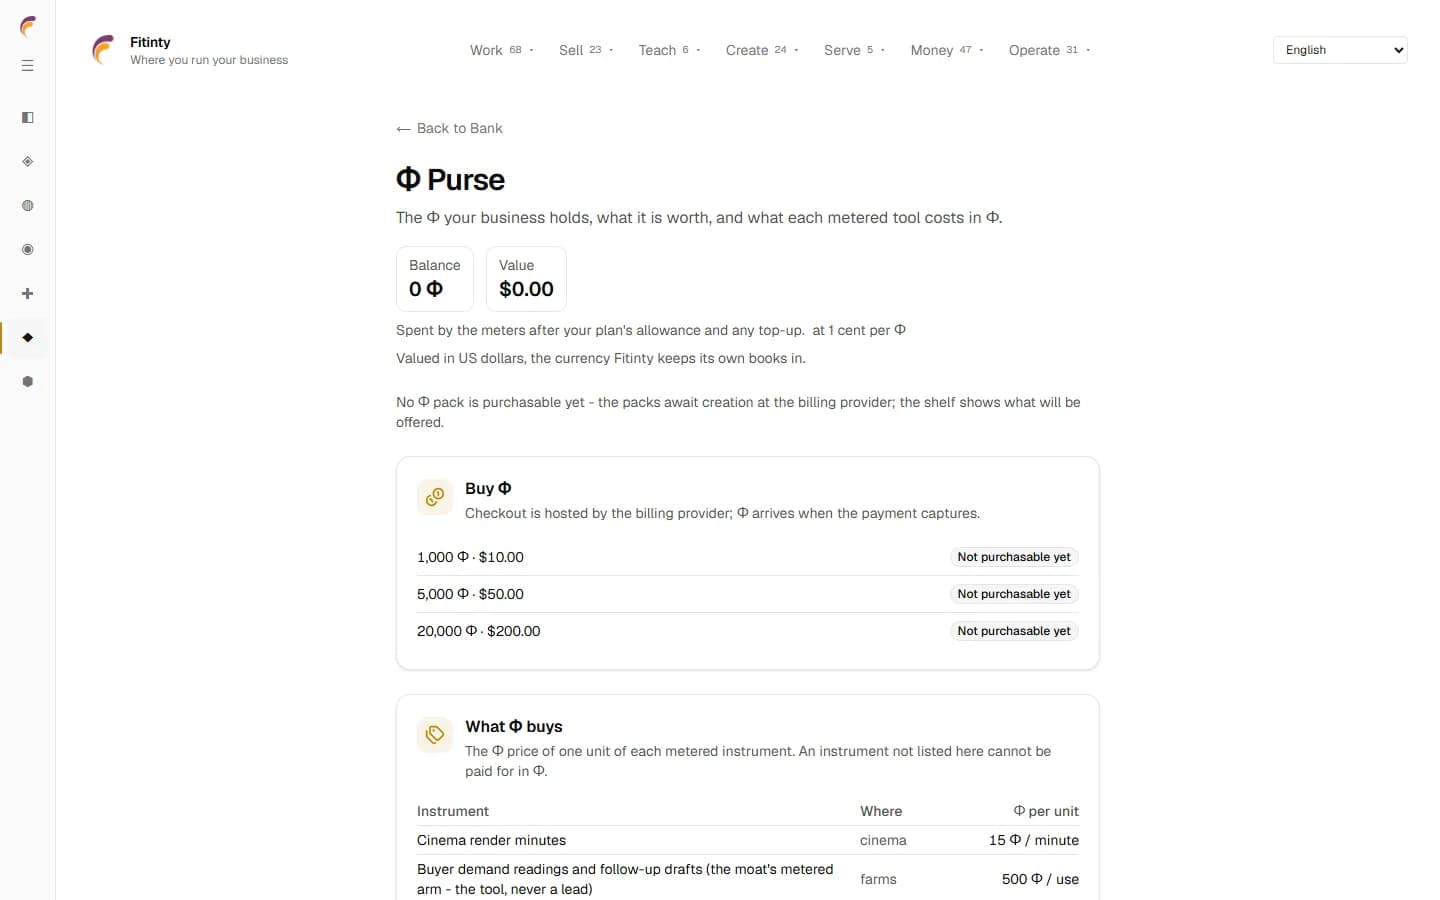1440x900 pixels.
Task: Open the hamburger menu in sidebar
Action: click(28, 66)
